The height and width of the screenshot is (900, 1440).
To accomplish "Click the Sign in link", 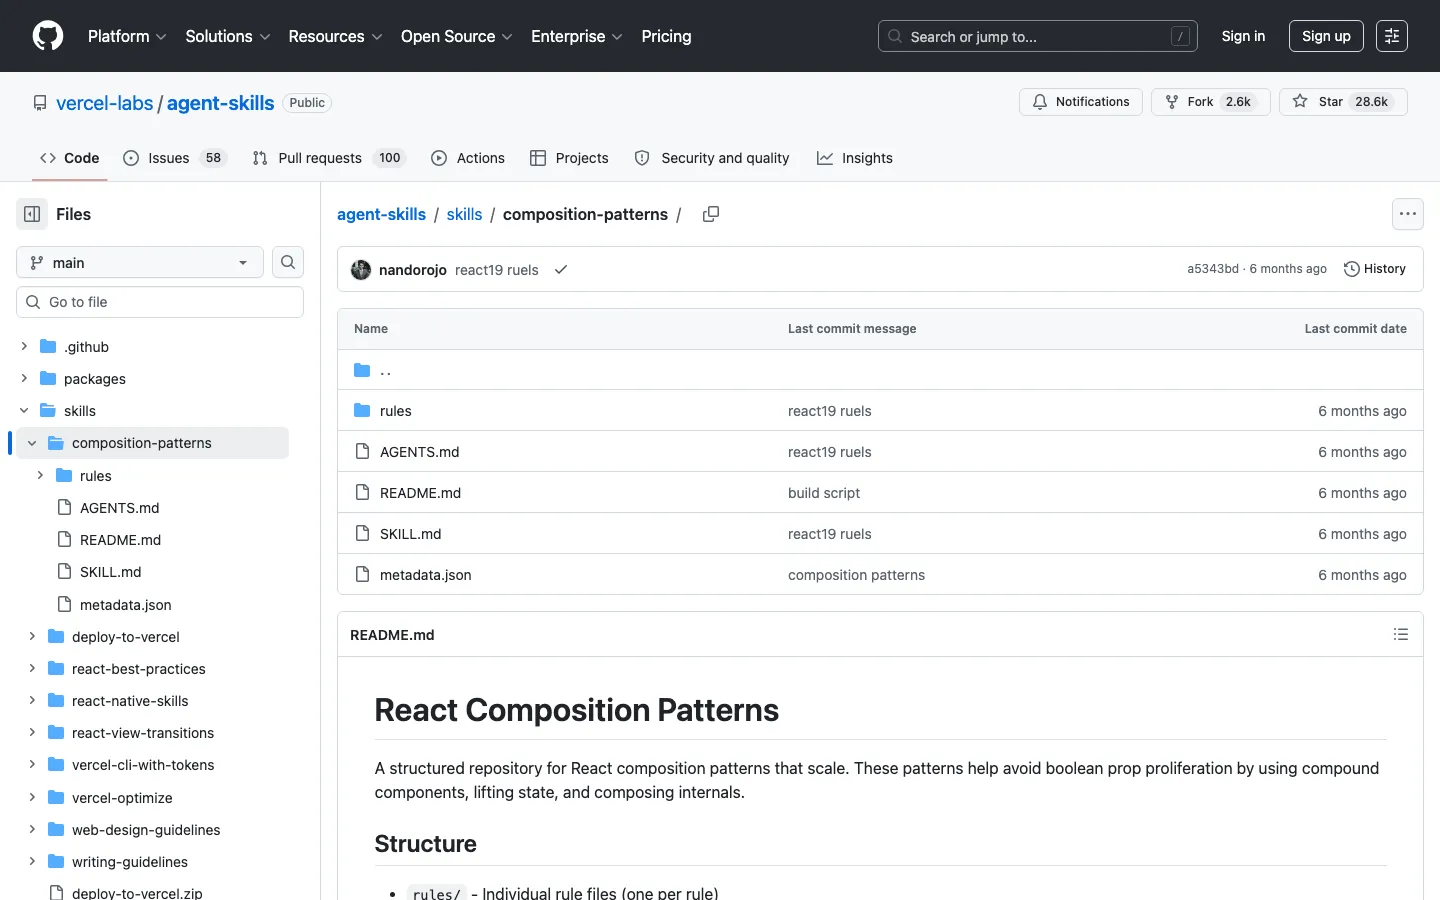I will tap(1243, 36).
